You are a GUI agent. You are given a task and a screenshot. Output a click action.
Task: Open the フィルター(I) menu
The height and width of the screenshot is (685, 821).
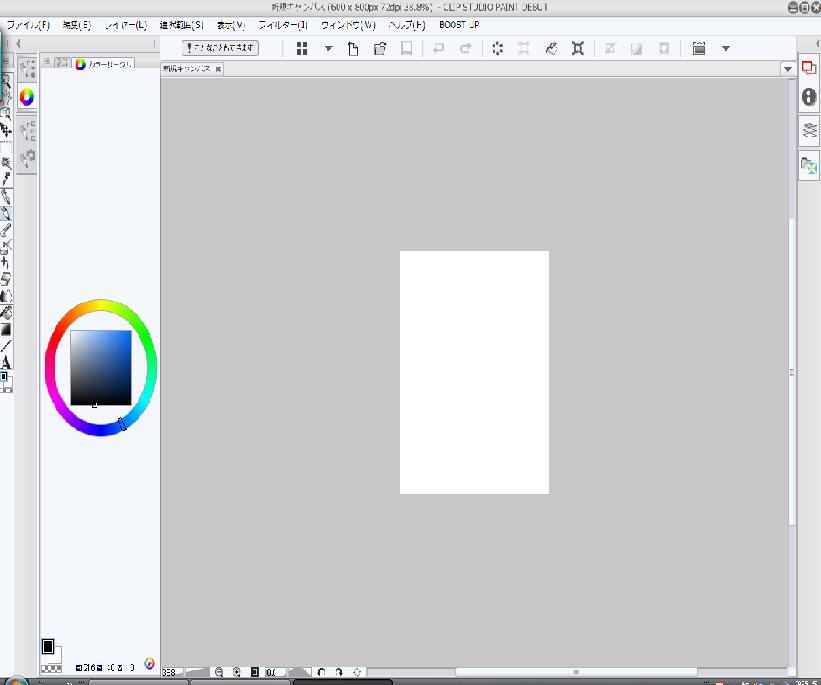[x=283, y=24]
